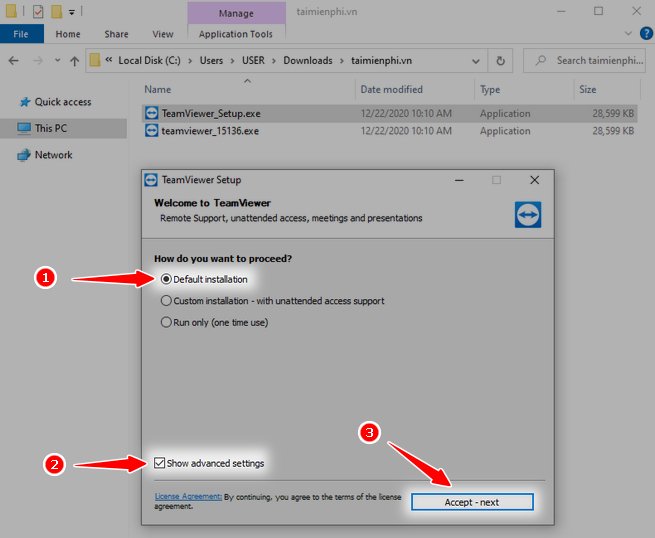
Task: Expand hidden path chevron before Local Disk
Action: 109,60
